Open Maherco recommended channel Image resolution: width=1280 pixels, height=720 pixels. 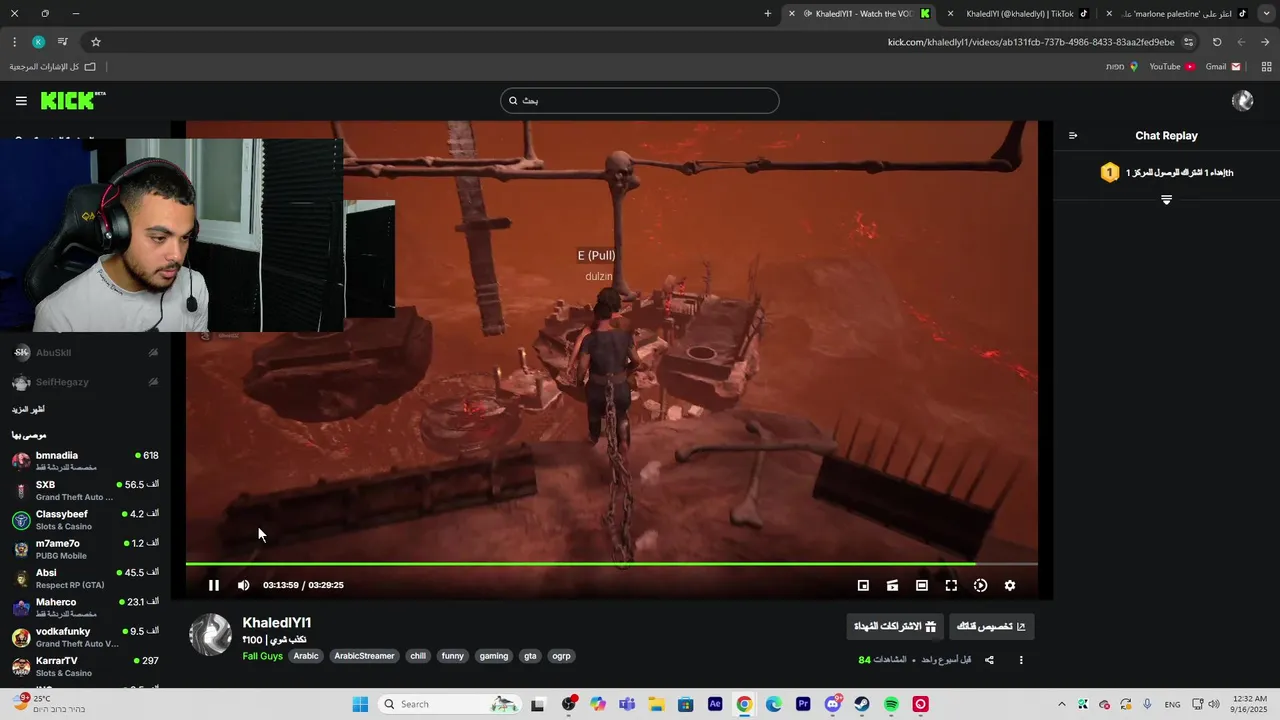85,608
